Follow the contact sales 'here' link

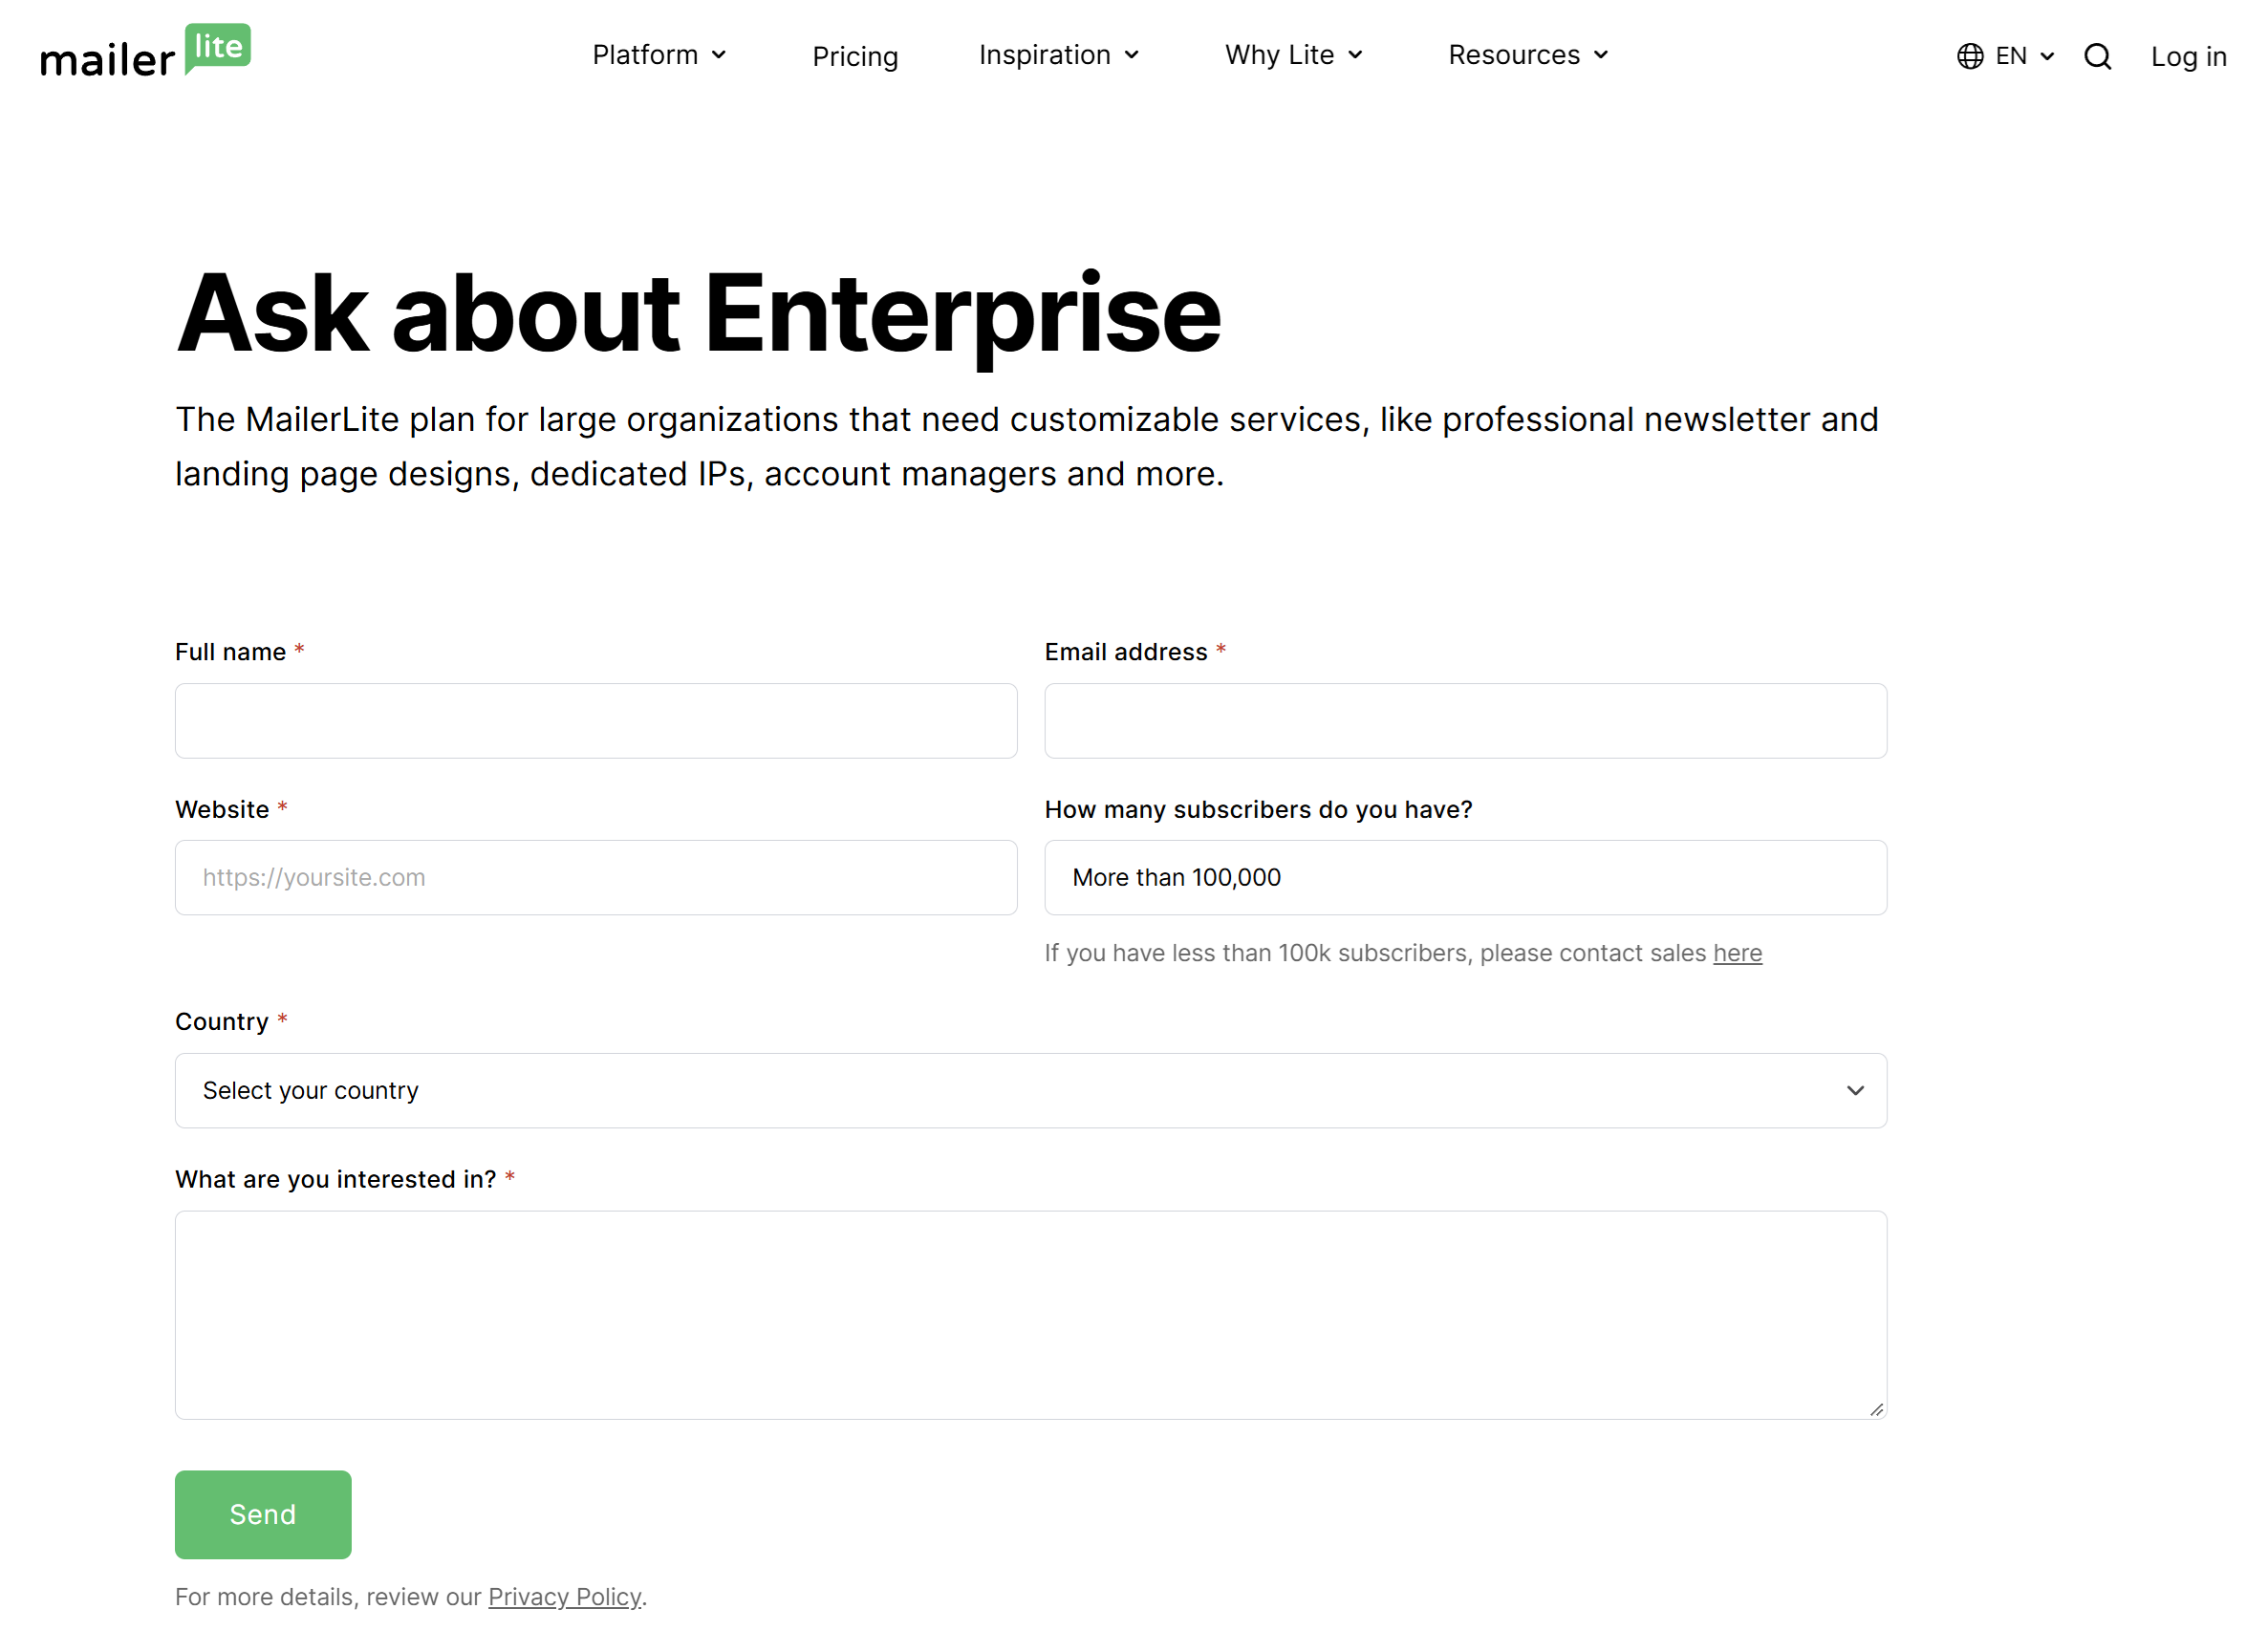pos(1737,953)
